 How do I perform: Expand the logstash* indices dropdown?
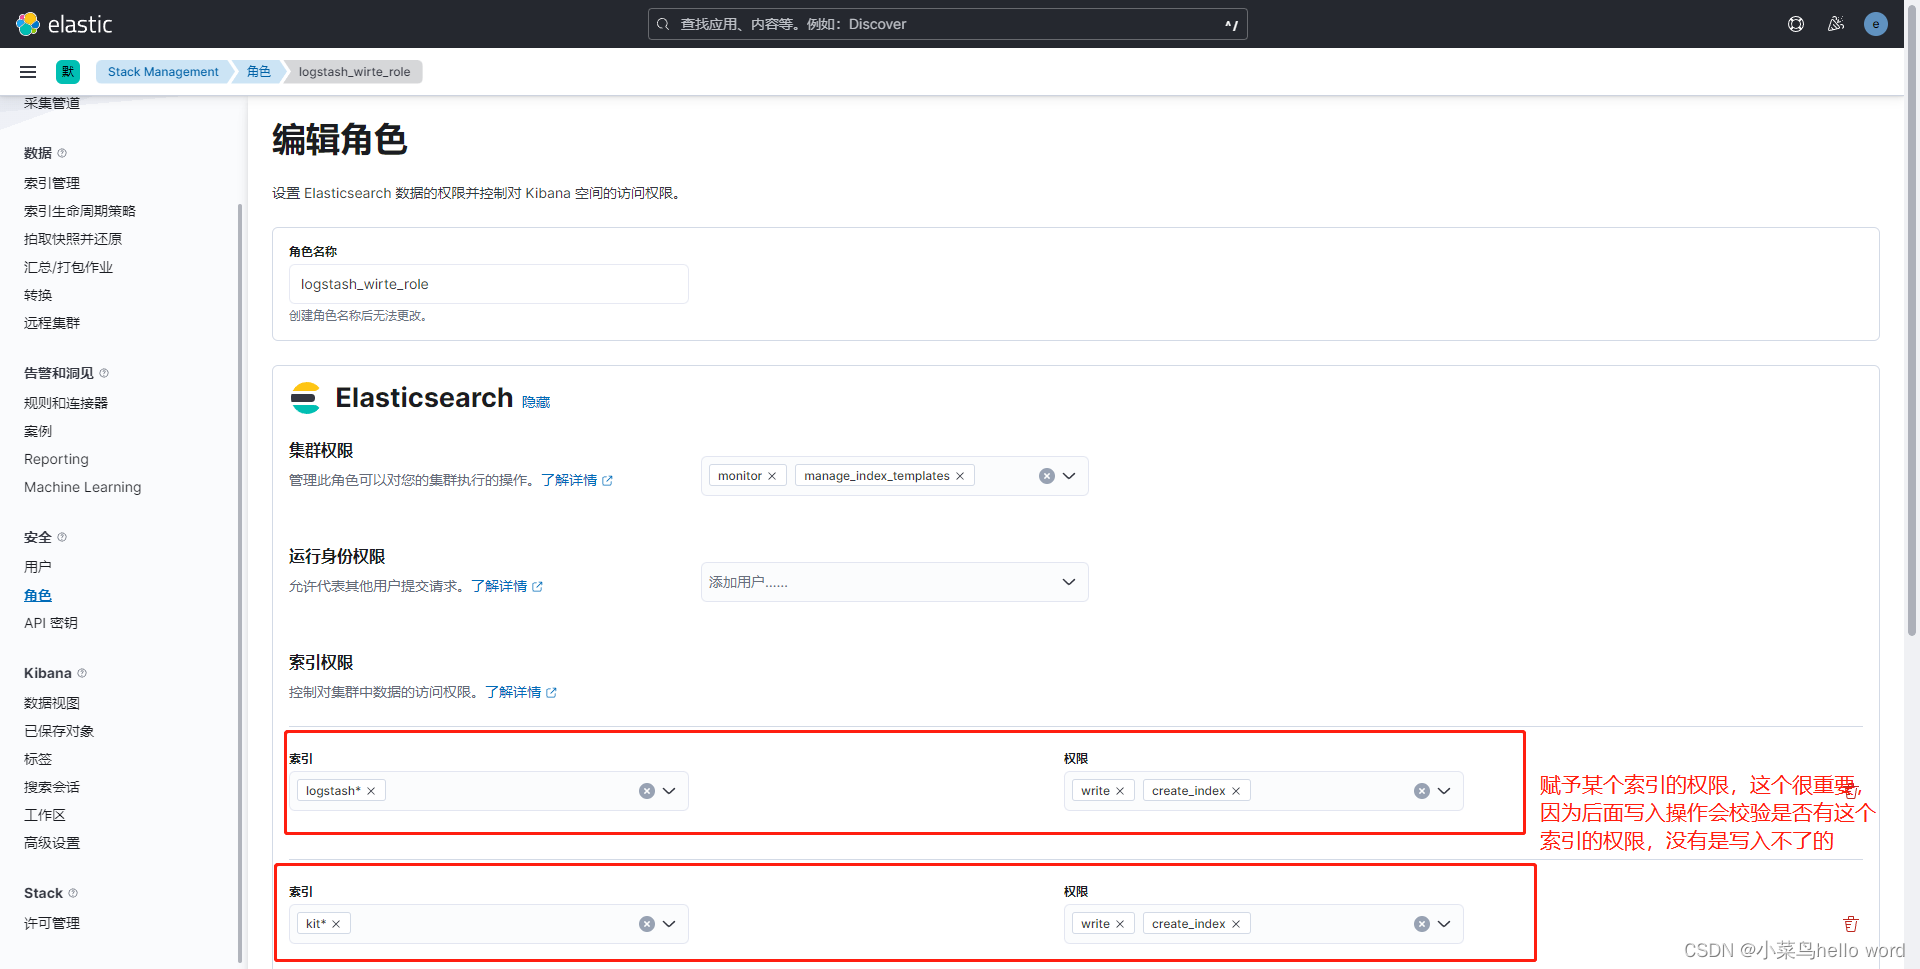pyautogui.click(x=669, y=791)
